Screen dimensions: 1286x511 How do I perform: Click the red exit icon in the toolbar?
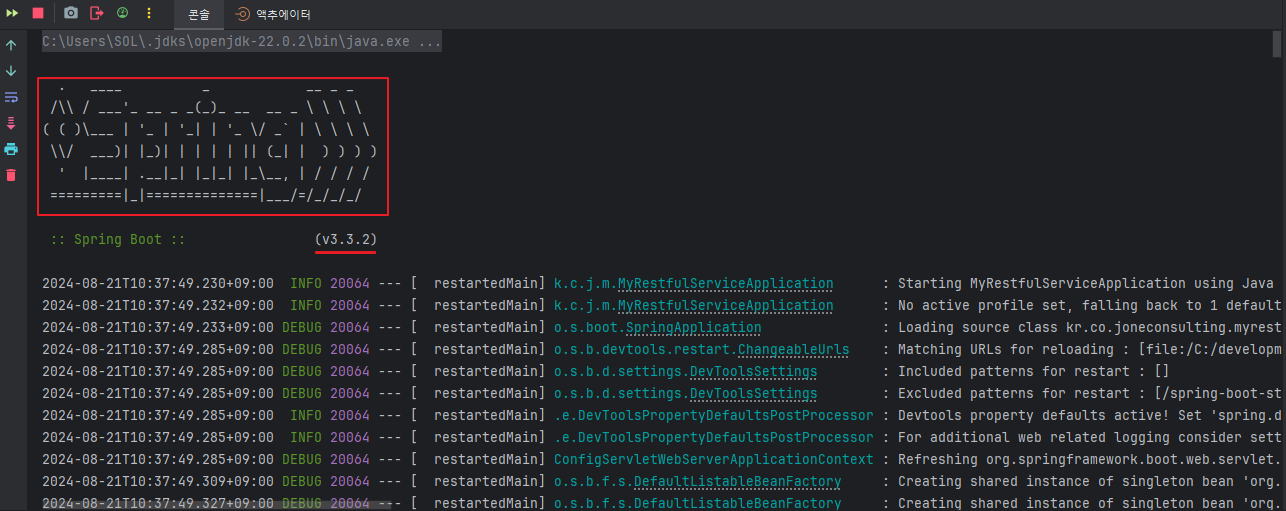point(97,13)
